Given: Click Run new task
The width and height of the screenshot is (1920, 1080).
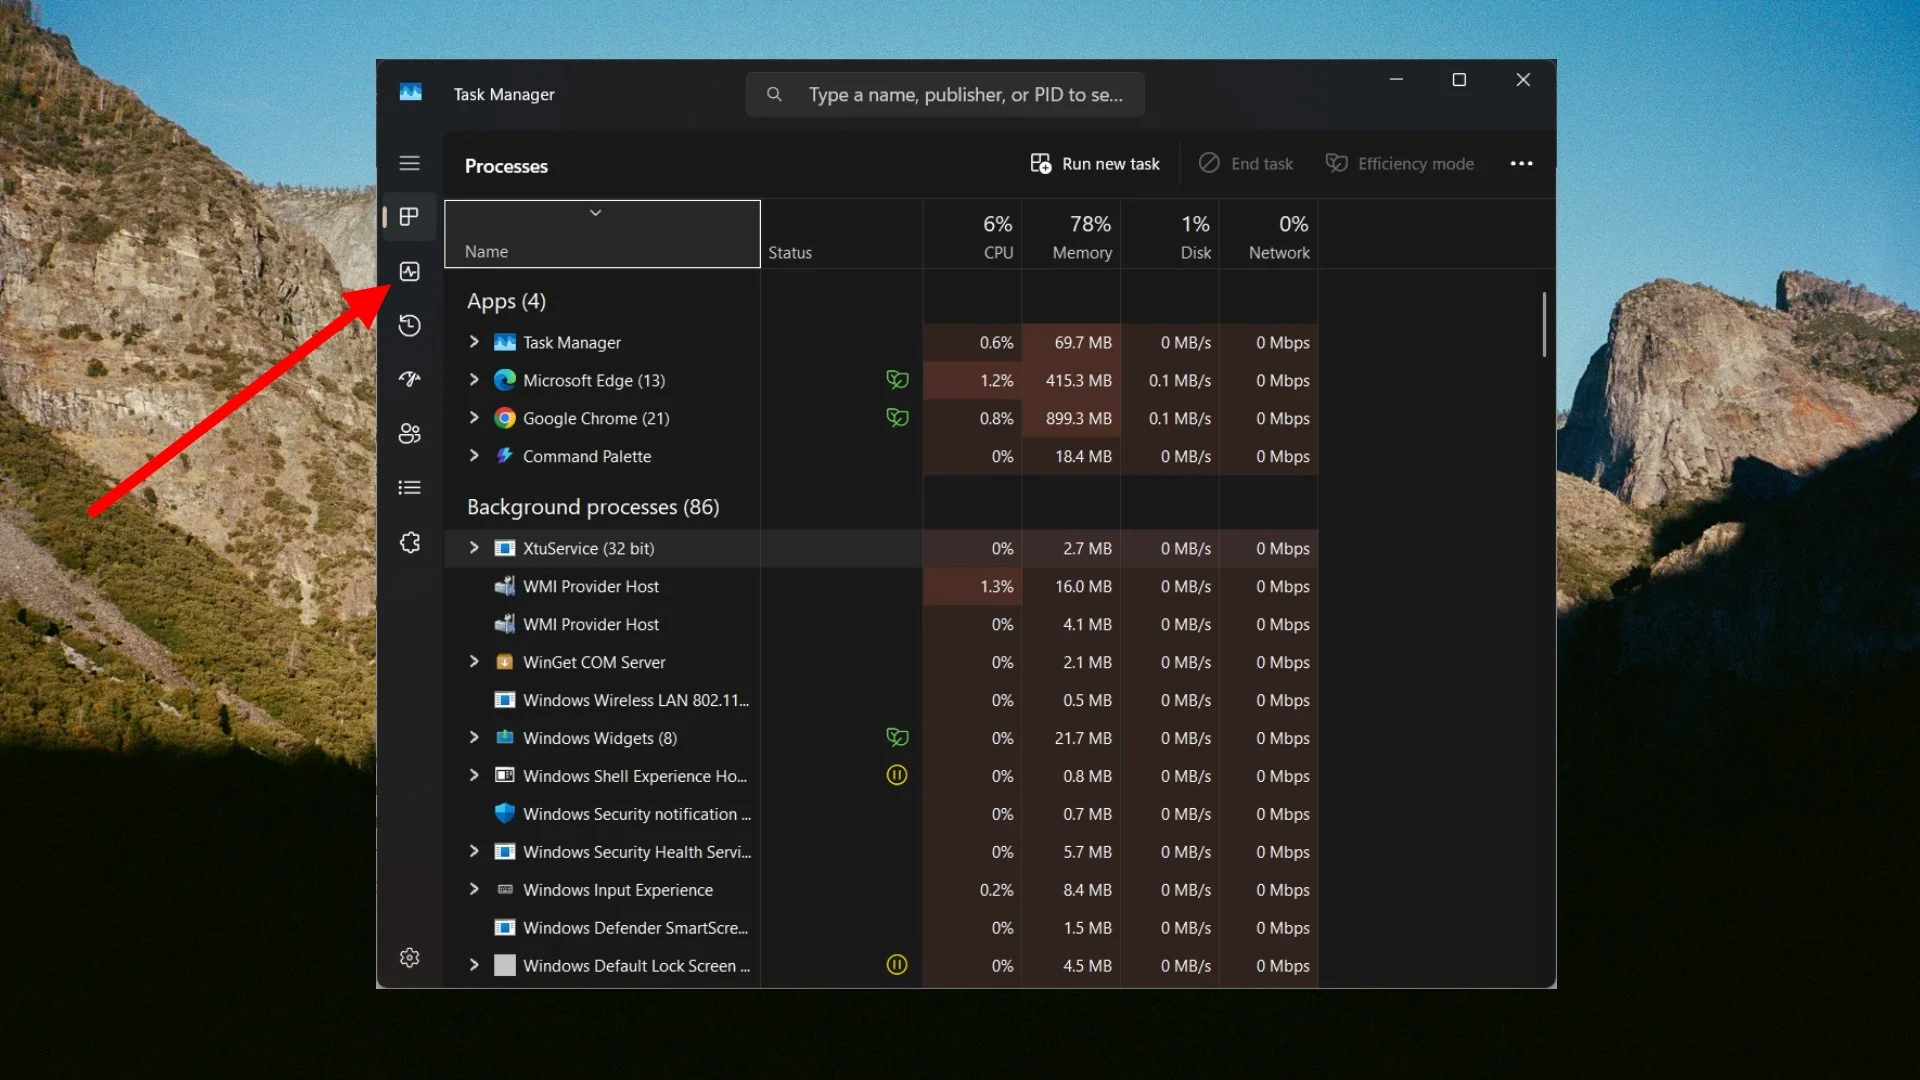Looking at the screenshot, I should [1094, 163].
